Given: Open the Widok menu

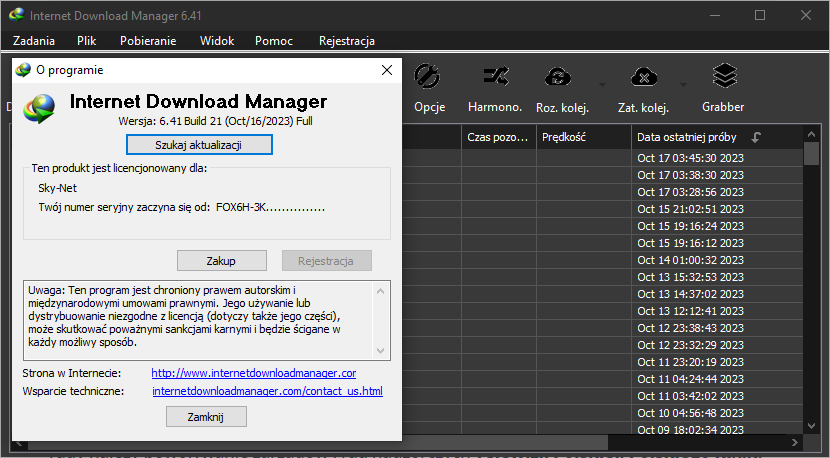Looking at the screenshot, I should [217, 41].
